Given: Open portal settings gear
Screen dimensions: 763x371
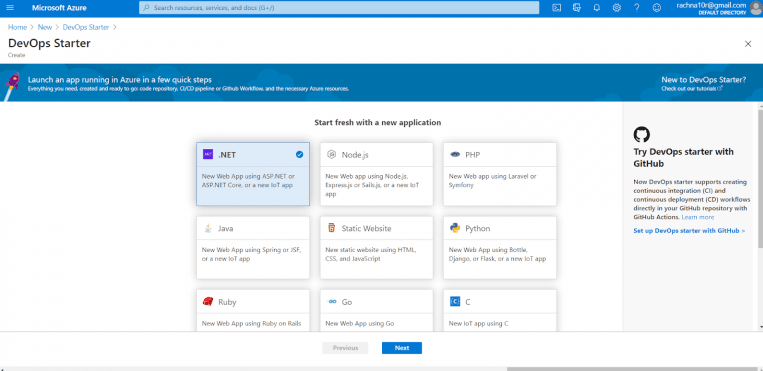Looking at the screenshot, I should click(x=617, y=8).
